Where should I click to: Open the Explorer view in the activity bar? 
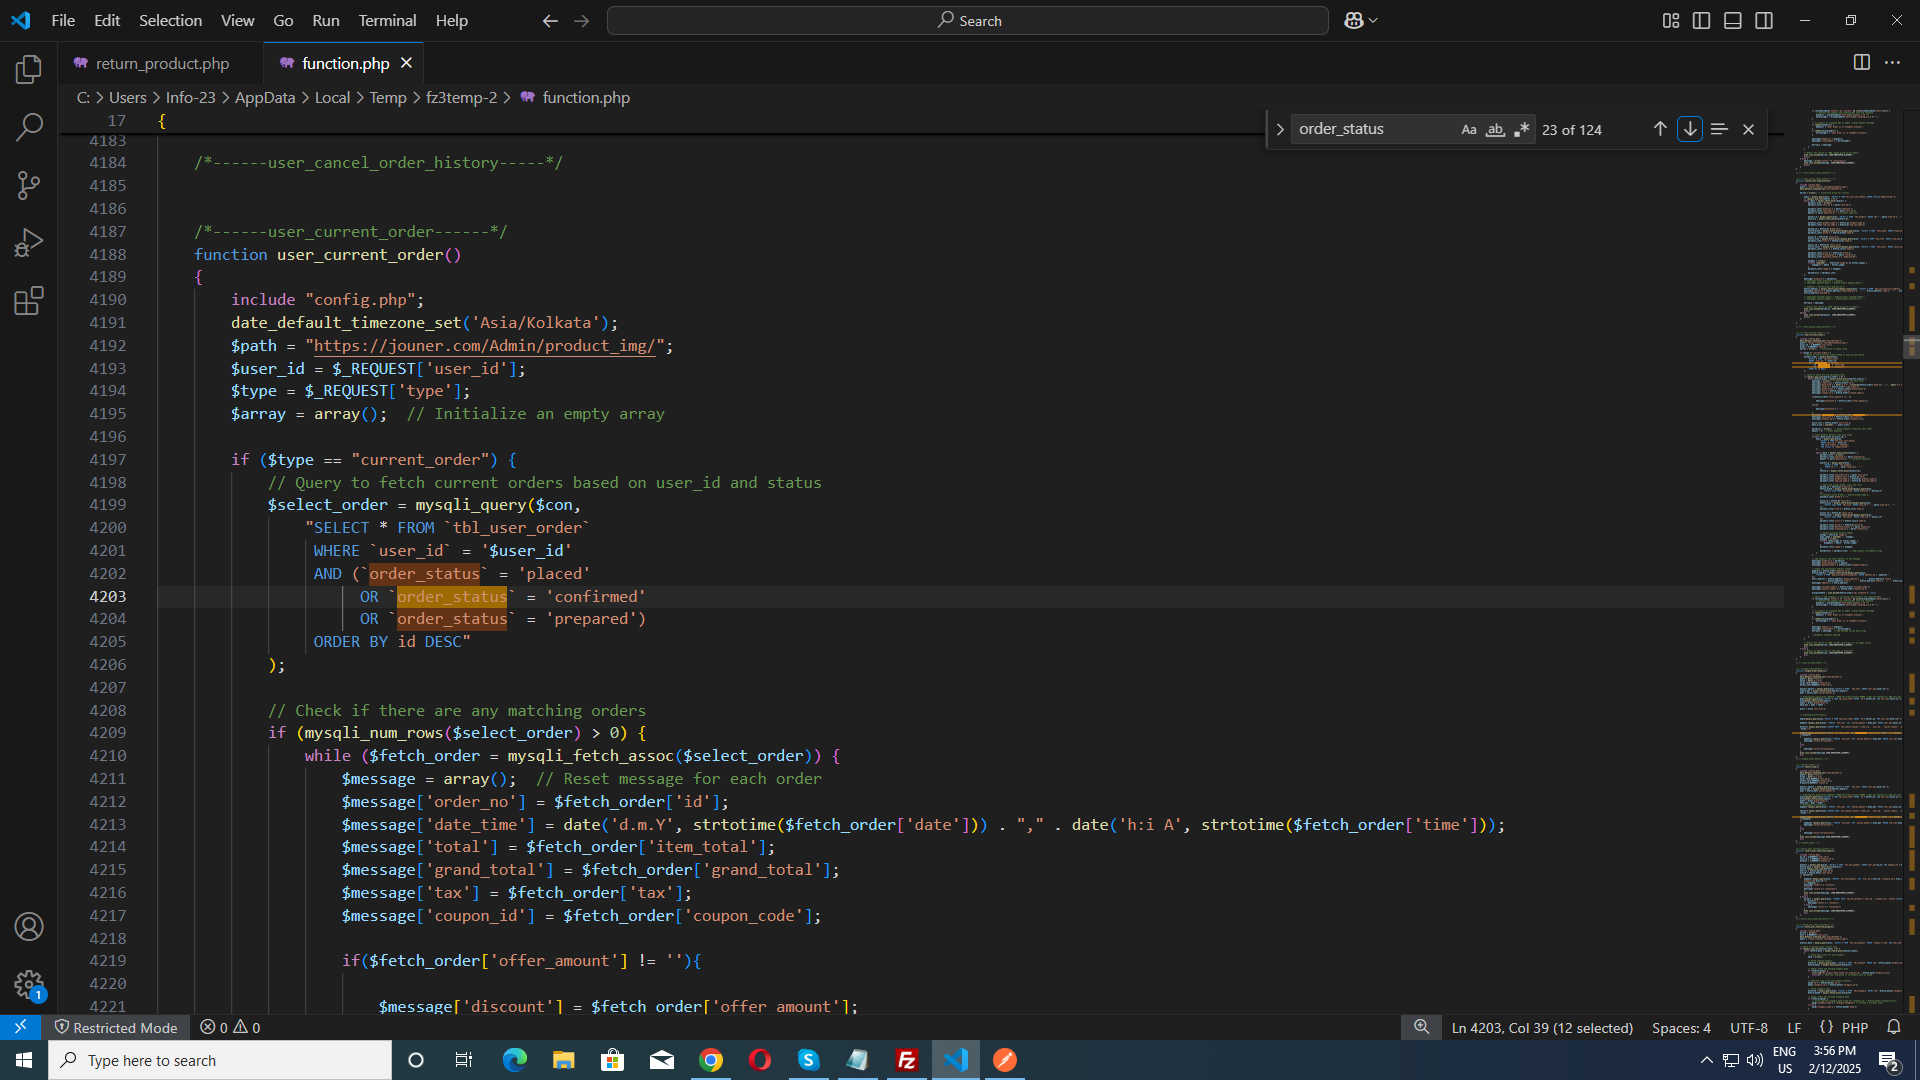(x=29, y=69)
